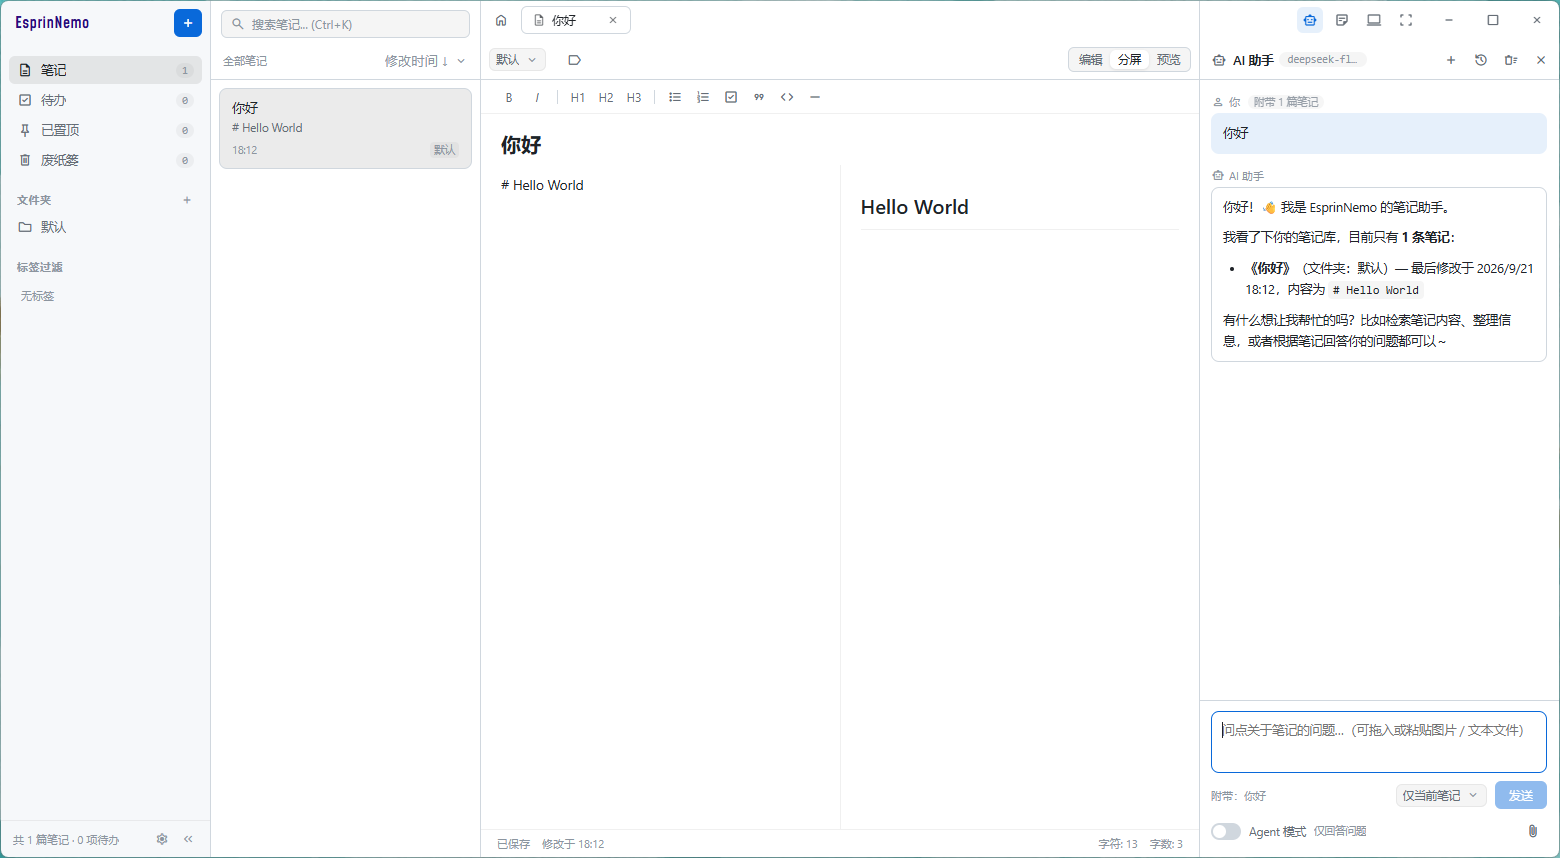Open the 废纸篓 trash
The width and height of the screenshot is (1560, 858).
point(105,160)
